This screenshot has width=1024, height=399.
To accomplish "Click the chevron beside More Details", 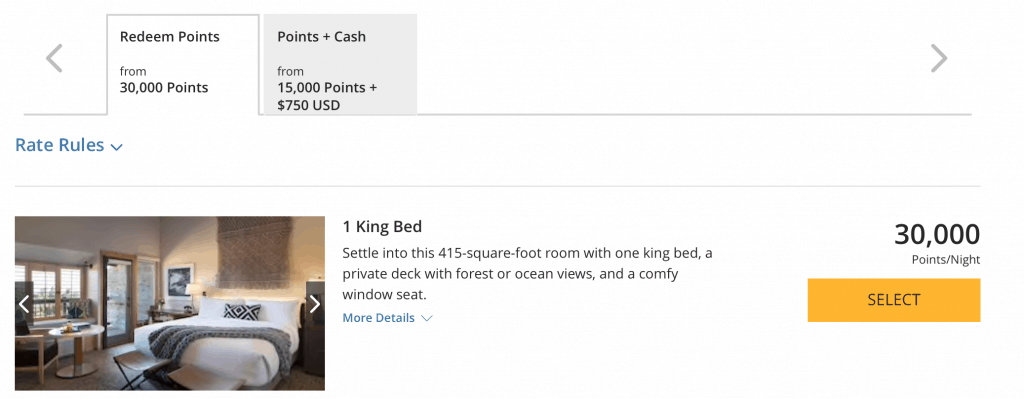I will click(x=426, y=318).
